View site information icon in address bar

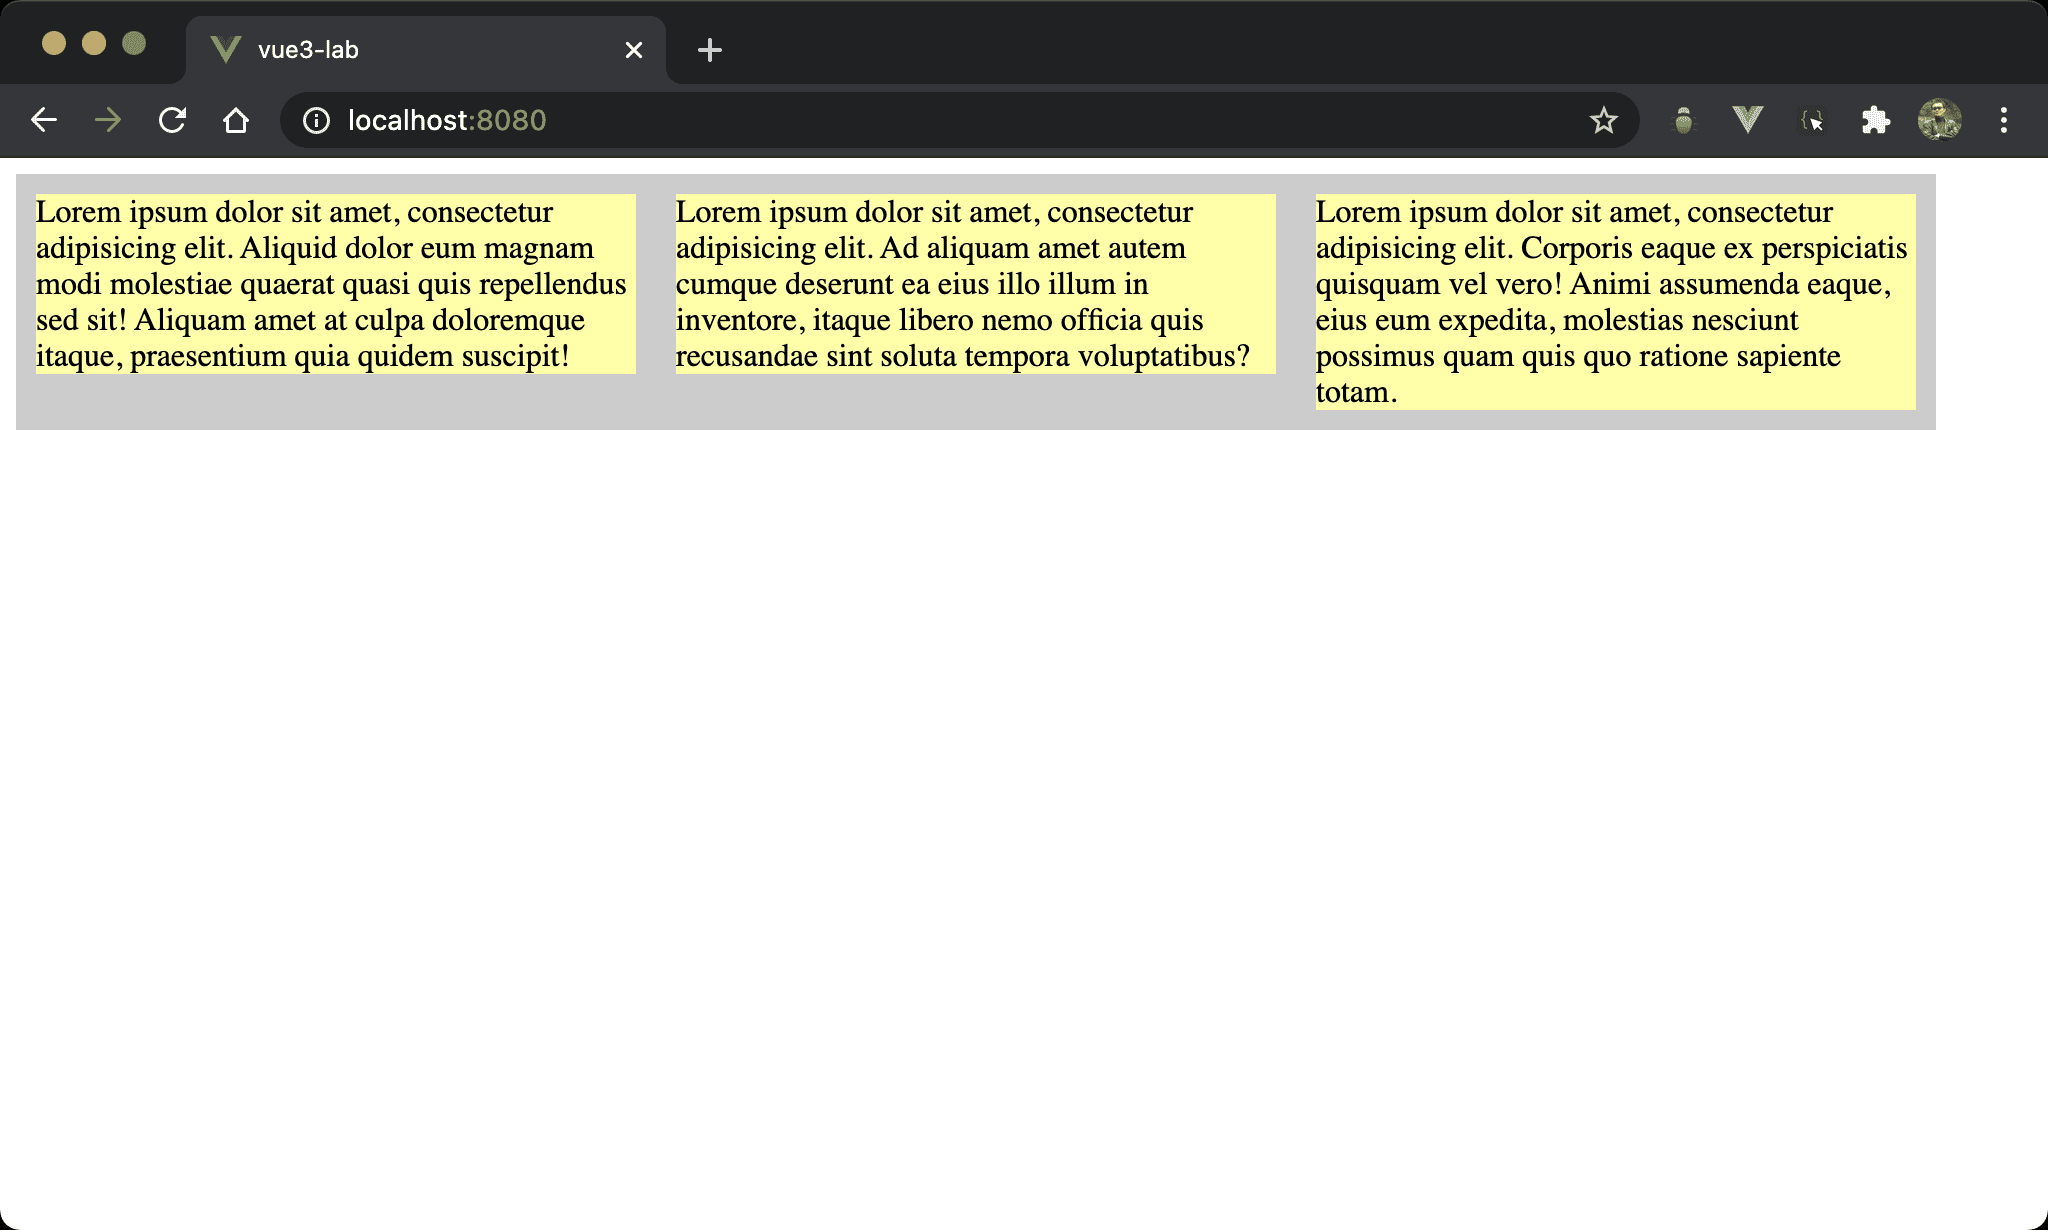[x=316, y=121]
